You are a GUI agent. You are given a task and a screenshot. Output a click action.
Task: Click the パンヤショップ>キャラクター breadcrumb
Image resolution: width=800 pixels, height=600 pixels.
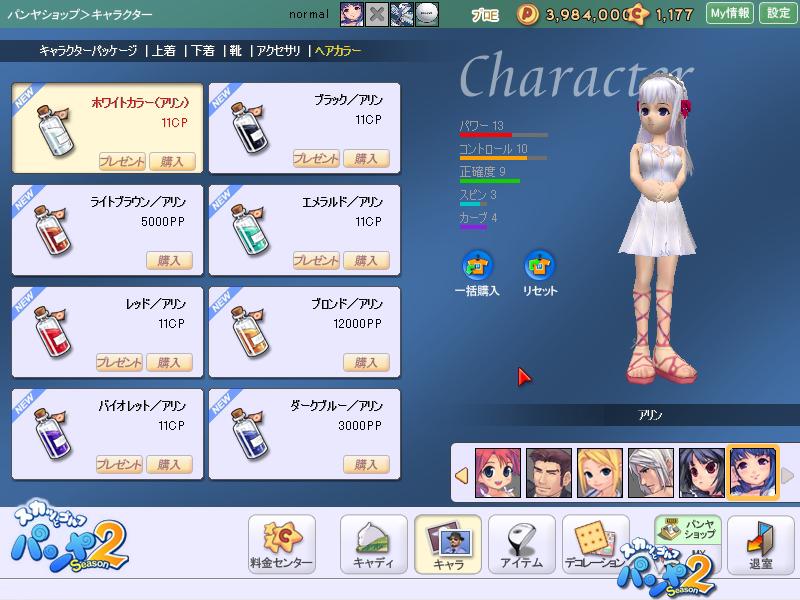click(80, 14)
